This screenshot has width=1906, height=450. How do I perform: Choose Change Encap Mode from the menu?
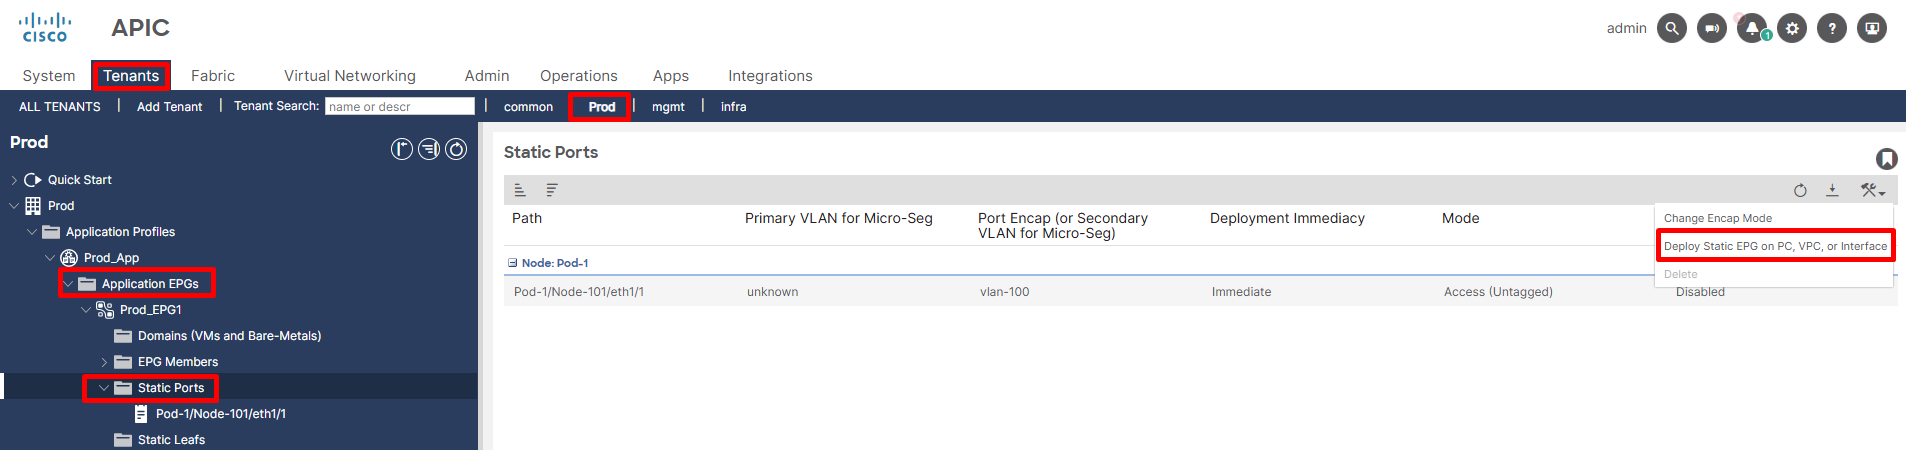pos(1717,218)
